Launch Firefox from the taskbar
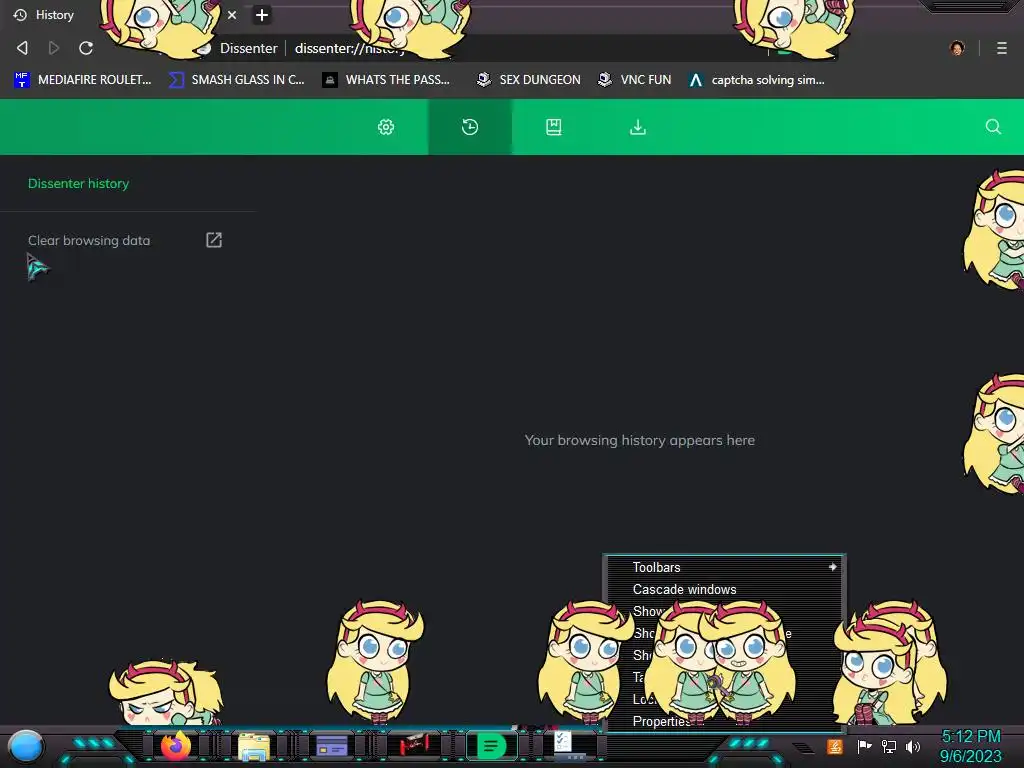This screenshot has height=768, width=1024. coord(176,746)
